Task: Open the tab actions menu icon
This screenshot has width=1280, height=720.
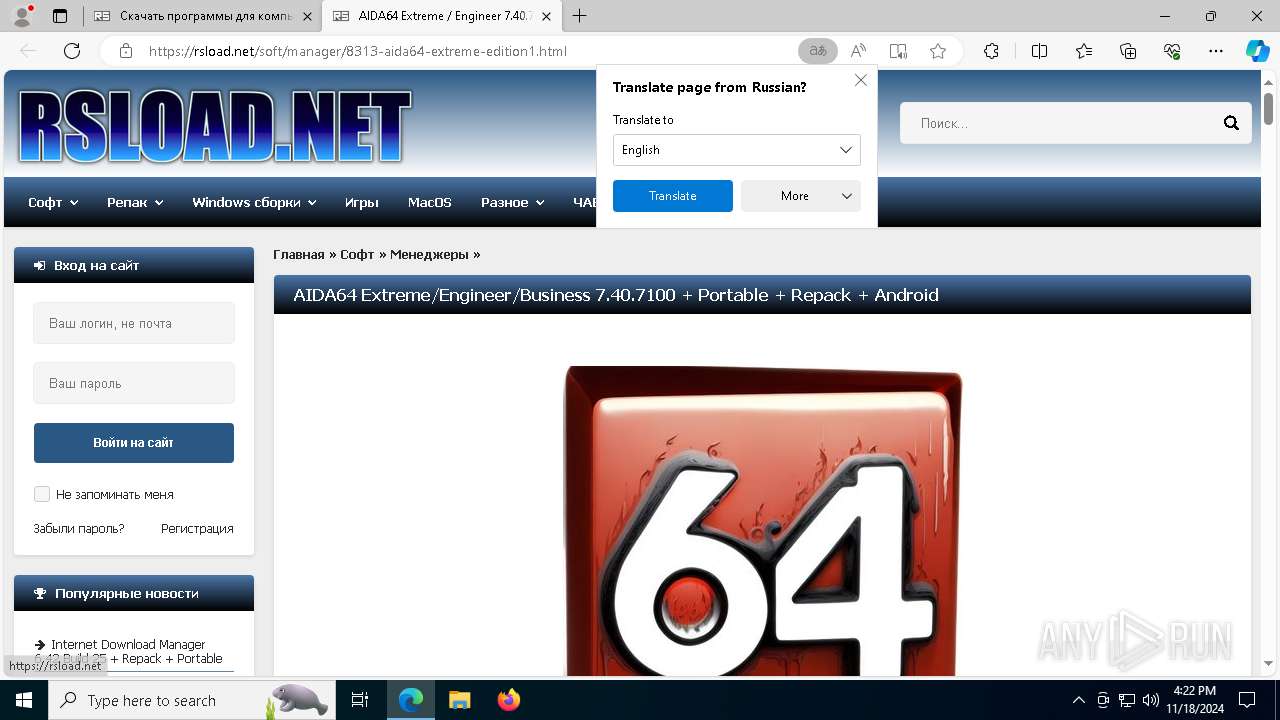Action: pos(60,16)
